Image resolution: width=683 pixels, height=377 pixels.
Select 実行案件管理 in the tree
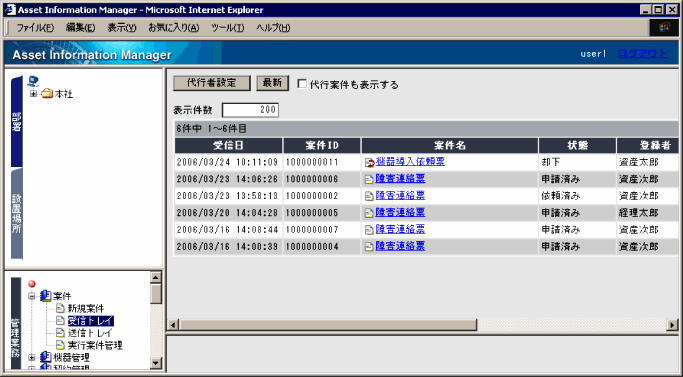[x=95, y=345]
